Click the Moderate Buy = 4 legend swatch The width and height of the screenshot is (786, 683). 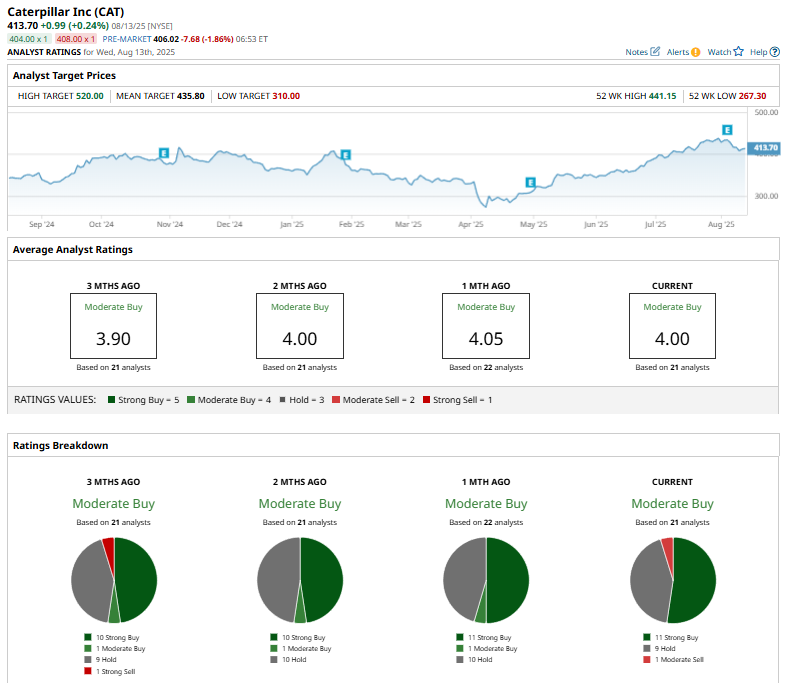coord(191,399)
